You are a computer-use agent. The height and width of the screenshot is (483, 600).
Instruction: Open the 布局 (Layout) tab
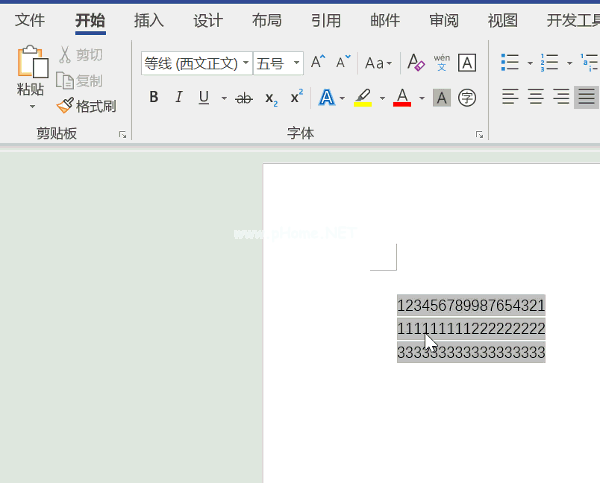pos(267,20)
